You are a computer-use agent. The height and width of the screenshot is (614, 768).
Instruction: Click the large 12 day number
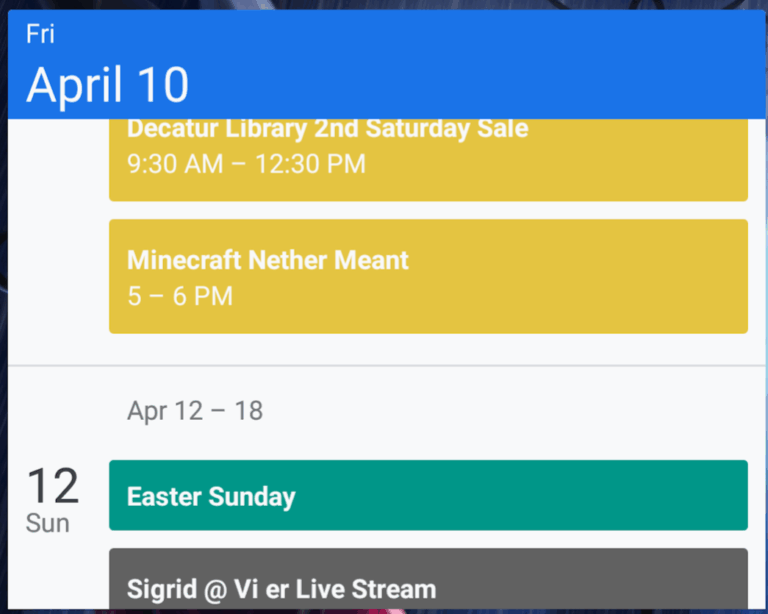point(52,486)
